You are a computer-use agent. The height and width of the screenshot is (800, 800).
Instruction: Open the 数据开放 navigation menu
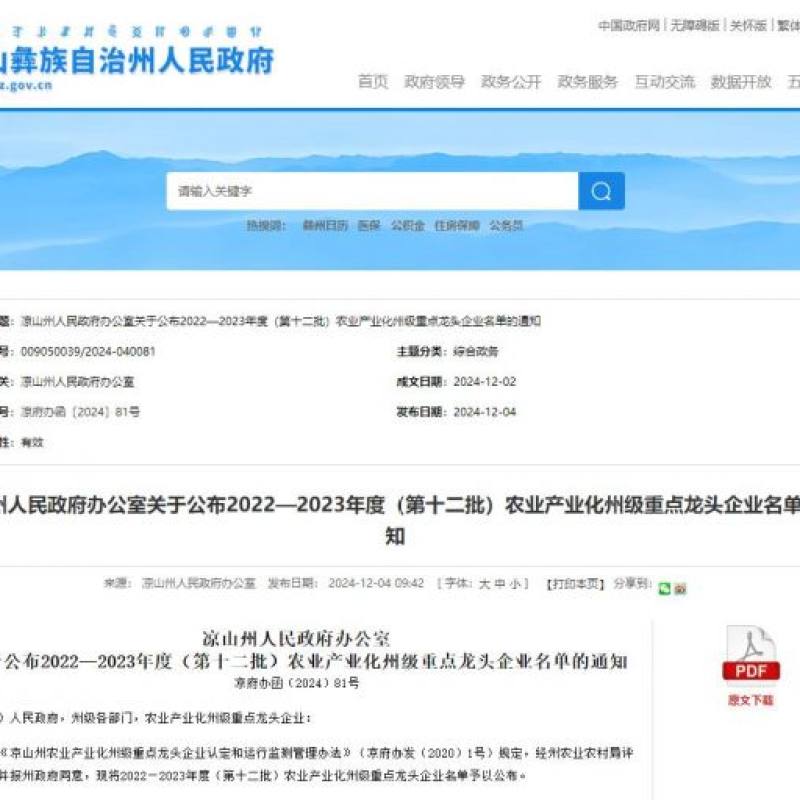(741, 82)
